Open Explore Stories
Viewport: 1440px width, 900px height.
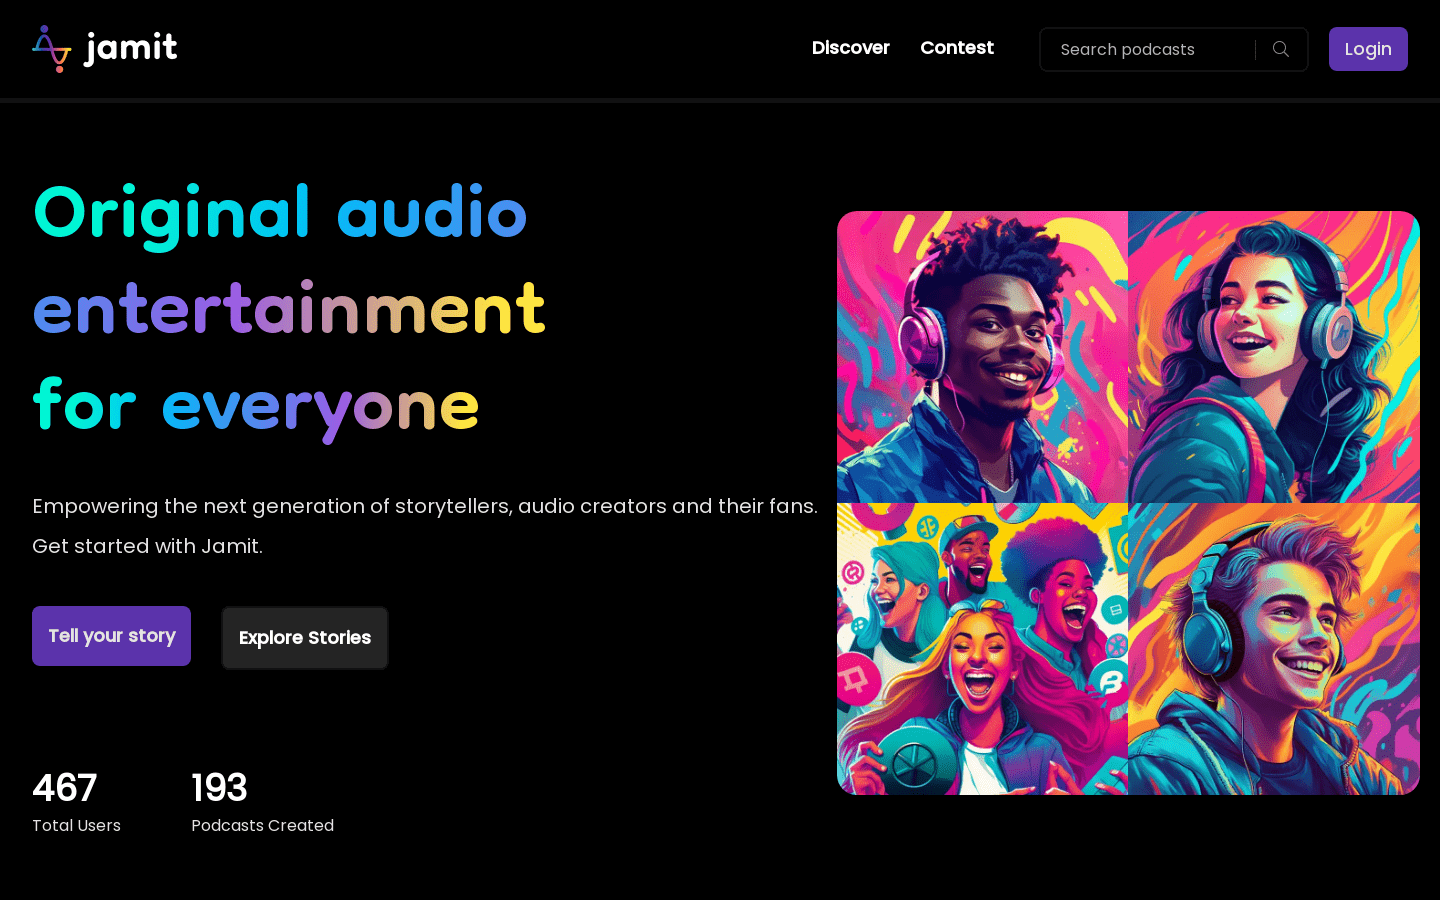pyautogui.click(x=305, y=638)
